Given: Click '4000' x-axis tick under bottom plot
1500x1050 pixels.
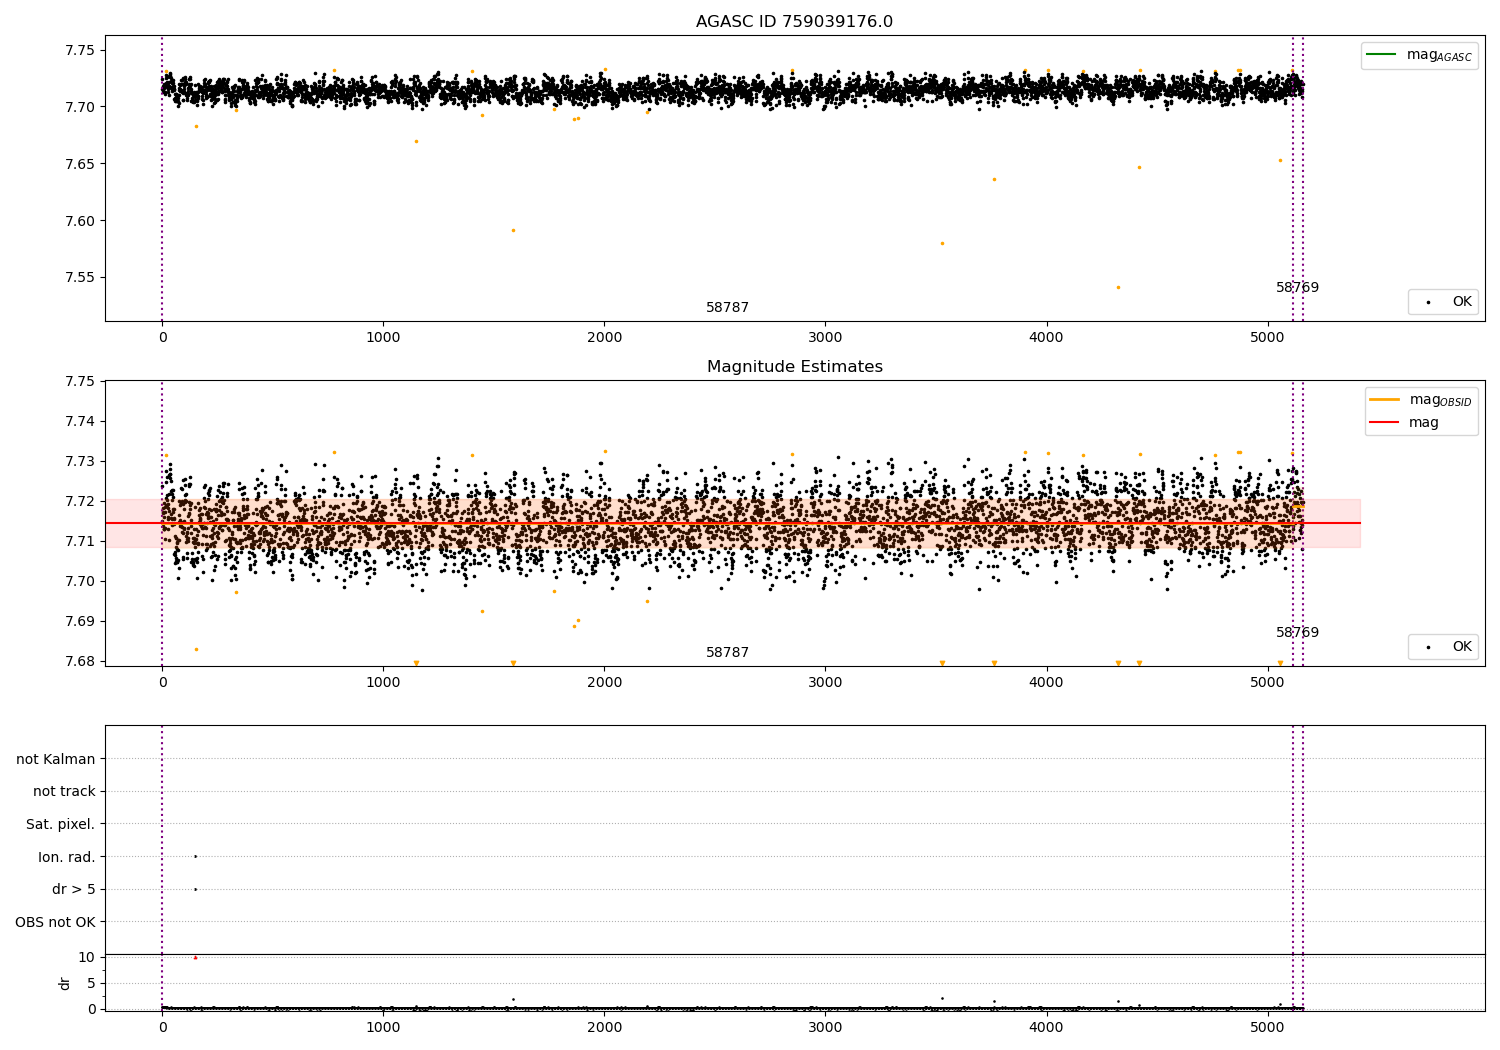Looking at the screenshot, I should (1047, 1027).
